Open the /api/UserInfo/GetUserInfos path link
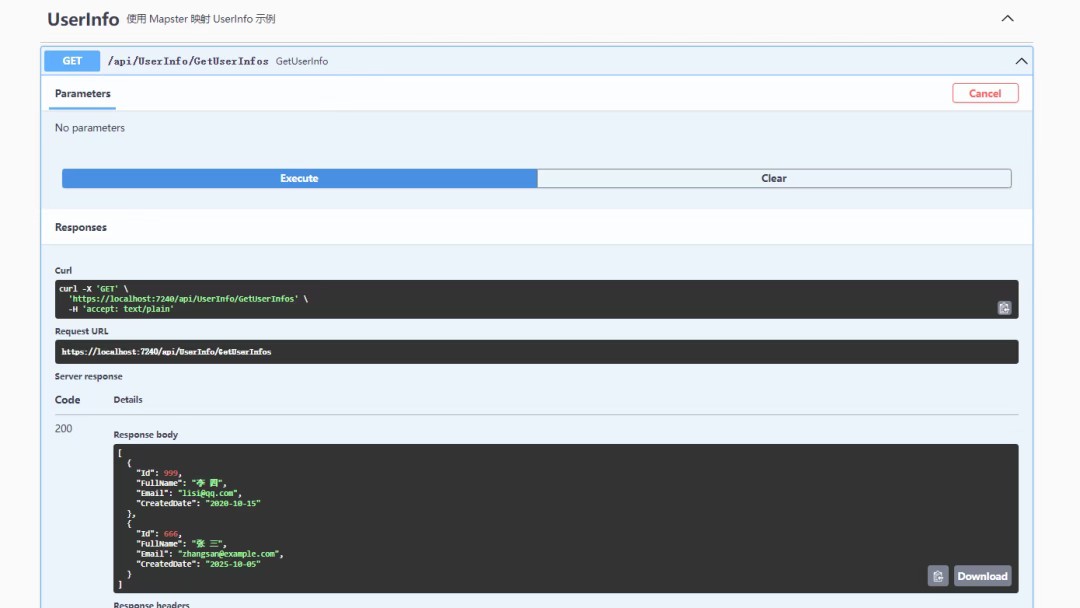The height and width of the screenshot is (608, 1080). click(188, 61)
